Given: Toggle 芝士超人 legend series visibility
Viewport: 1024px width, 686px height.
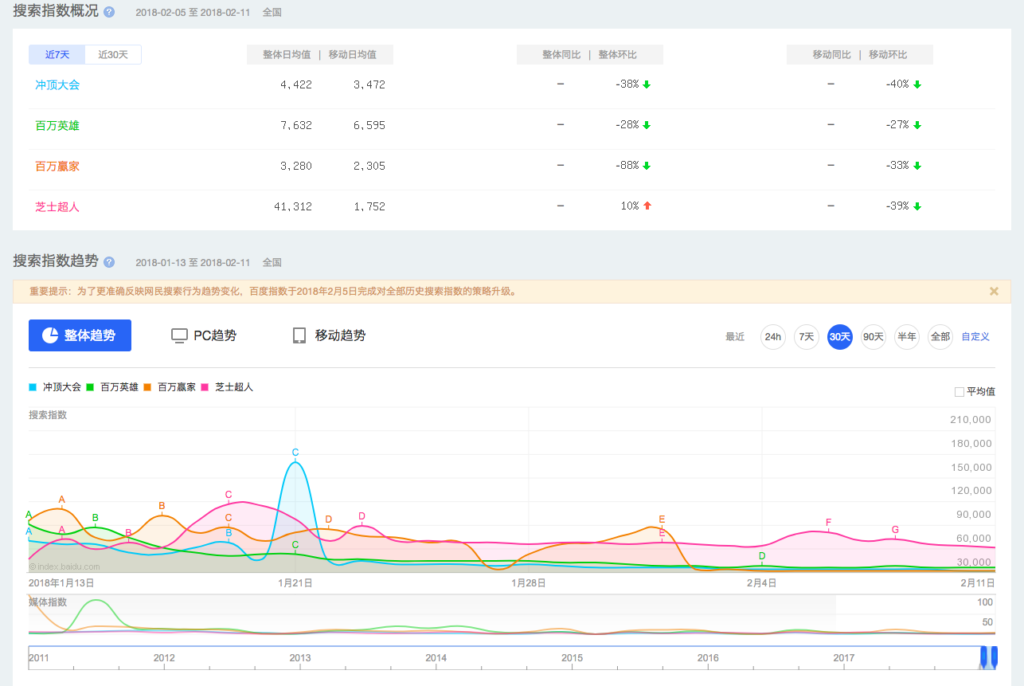Looking at the screenshot, I should pyautogui.click(x=206, y=386).
